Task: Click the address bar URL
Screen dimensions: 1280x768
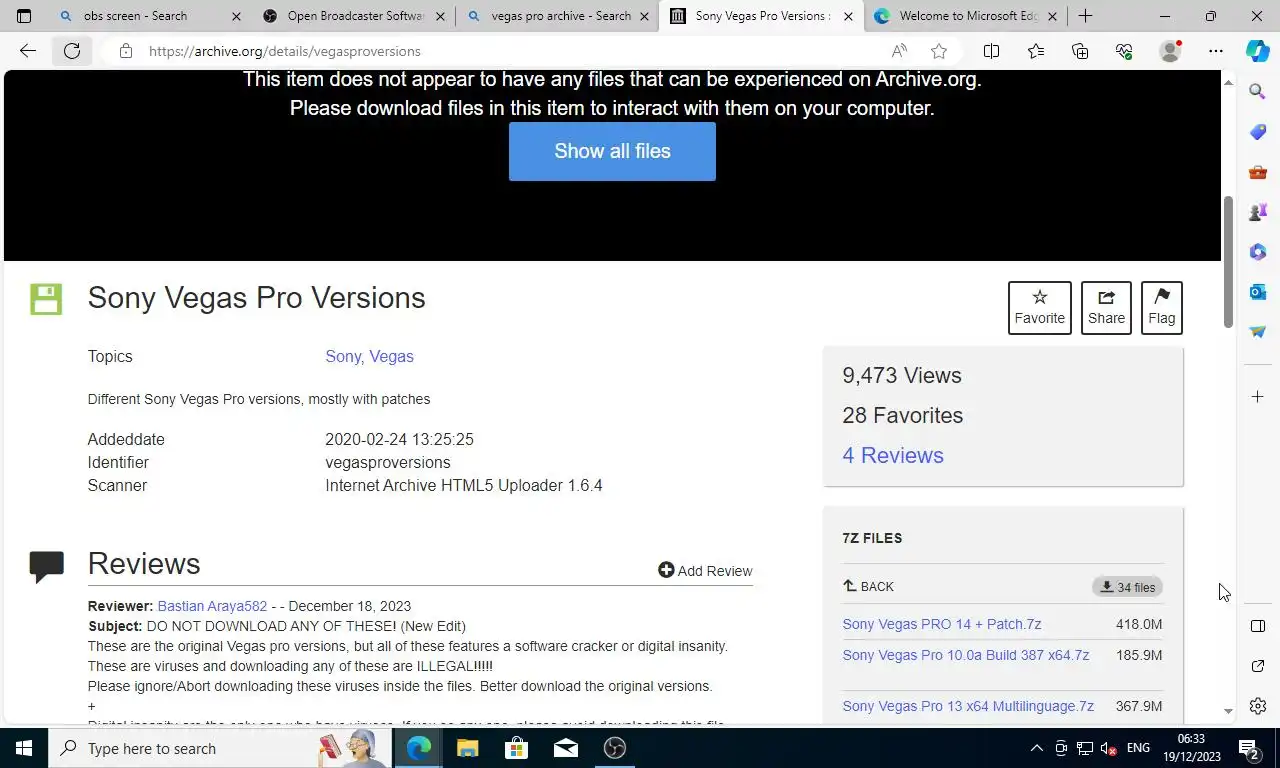Action: [x=285, y=51]
